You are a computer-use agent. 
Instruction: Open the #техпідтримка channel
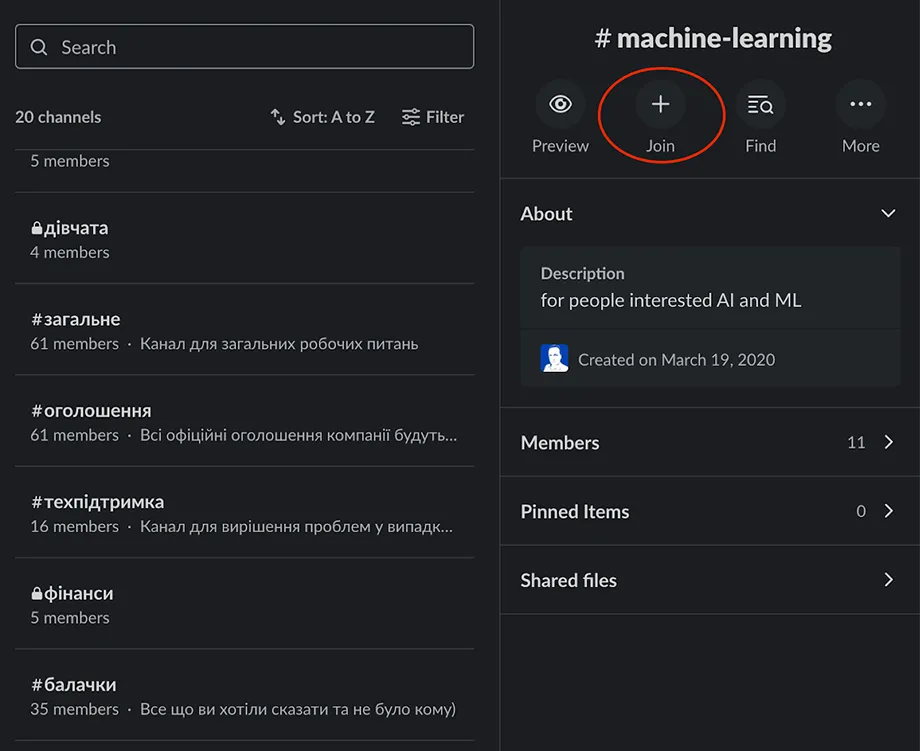(97, 502)
